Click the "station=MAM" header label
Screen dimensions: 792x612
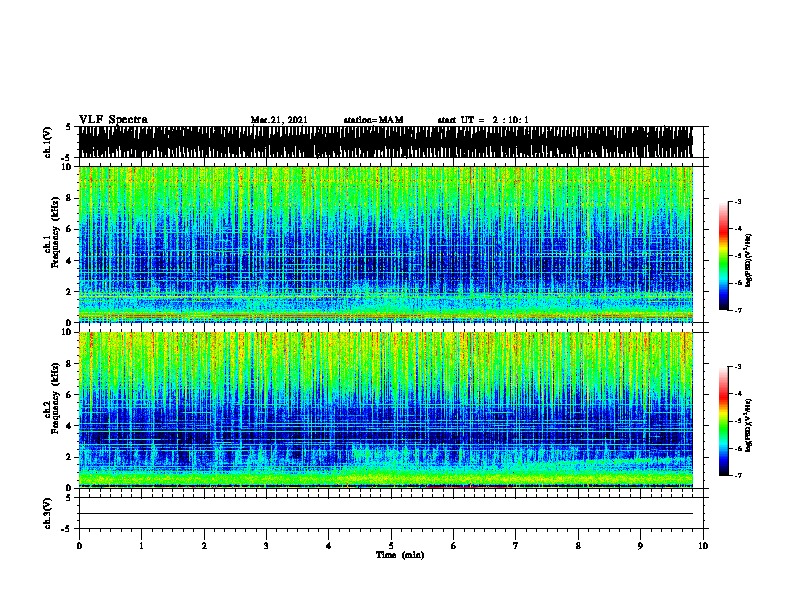373,120
